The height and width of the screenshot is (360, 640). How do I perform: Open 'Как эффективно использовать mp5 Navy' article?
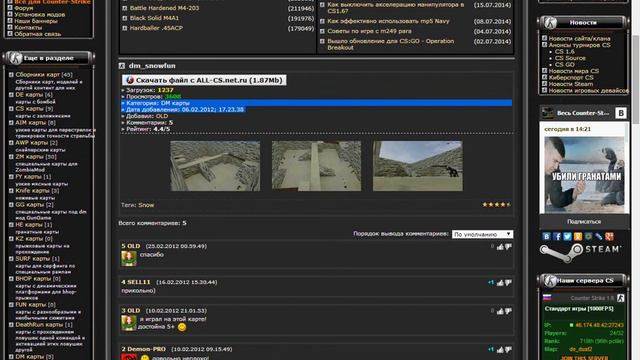click(x=388, y=21)
